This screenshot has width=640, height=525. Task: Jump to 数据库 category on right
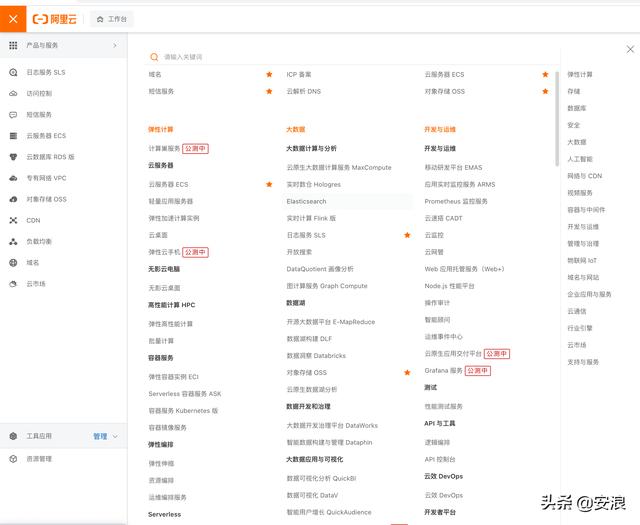pyautogui.click(x=577, y=108)
